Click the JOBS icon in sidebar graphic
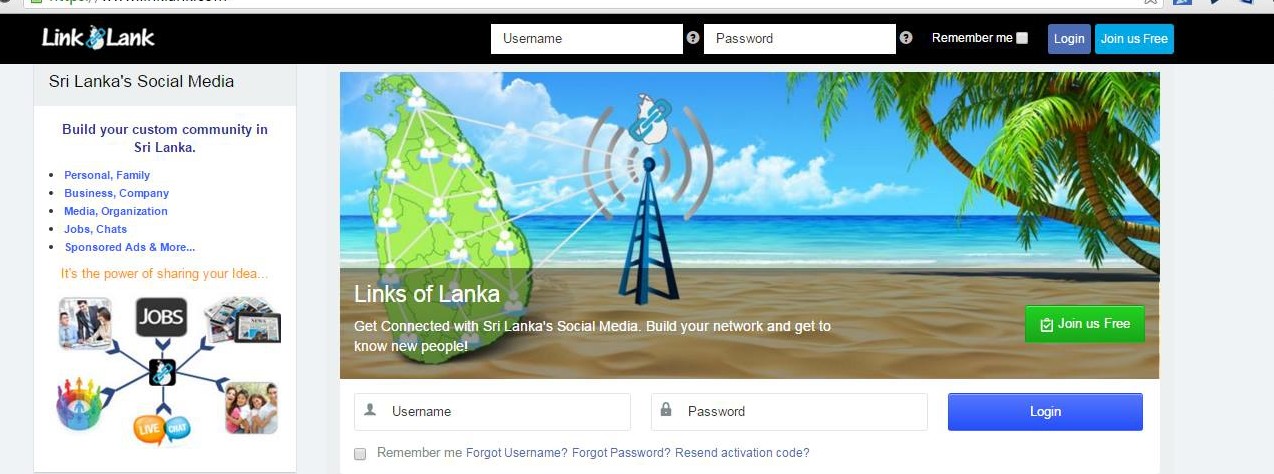This screenshot has width=1274, height=474. [162, 317]
